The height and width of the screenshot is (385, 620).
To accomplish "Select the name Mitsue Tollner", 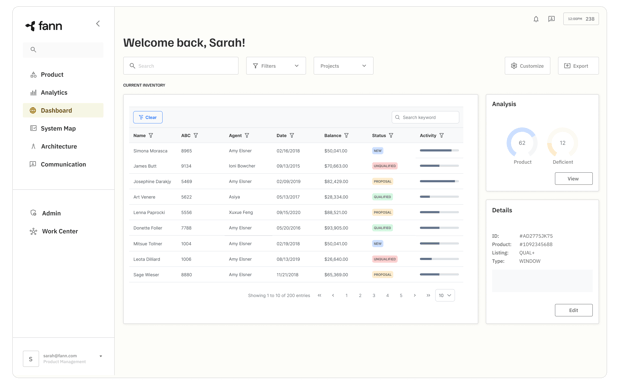I will pyautogui.click(x=147, y=244).
